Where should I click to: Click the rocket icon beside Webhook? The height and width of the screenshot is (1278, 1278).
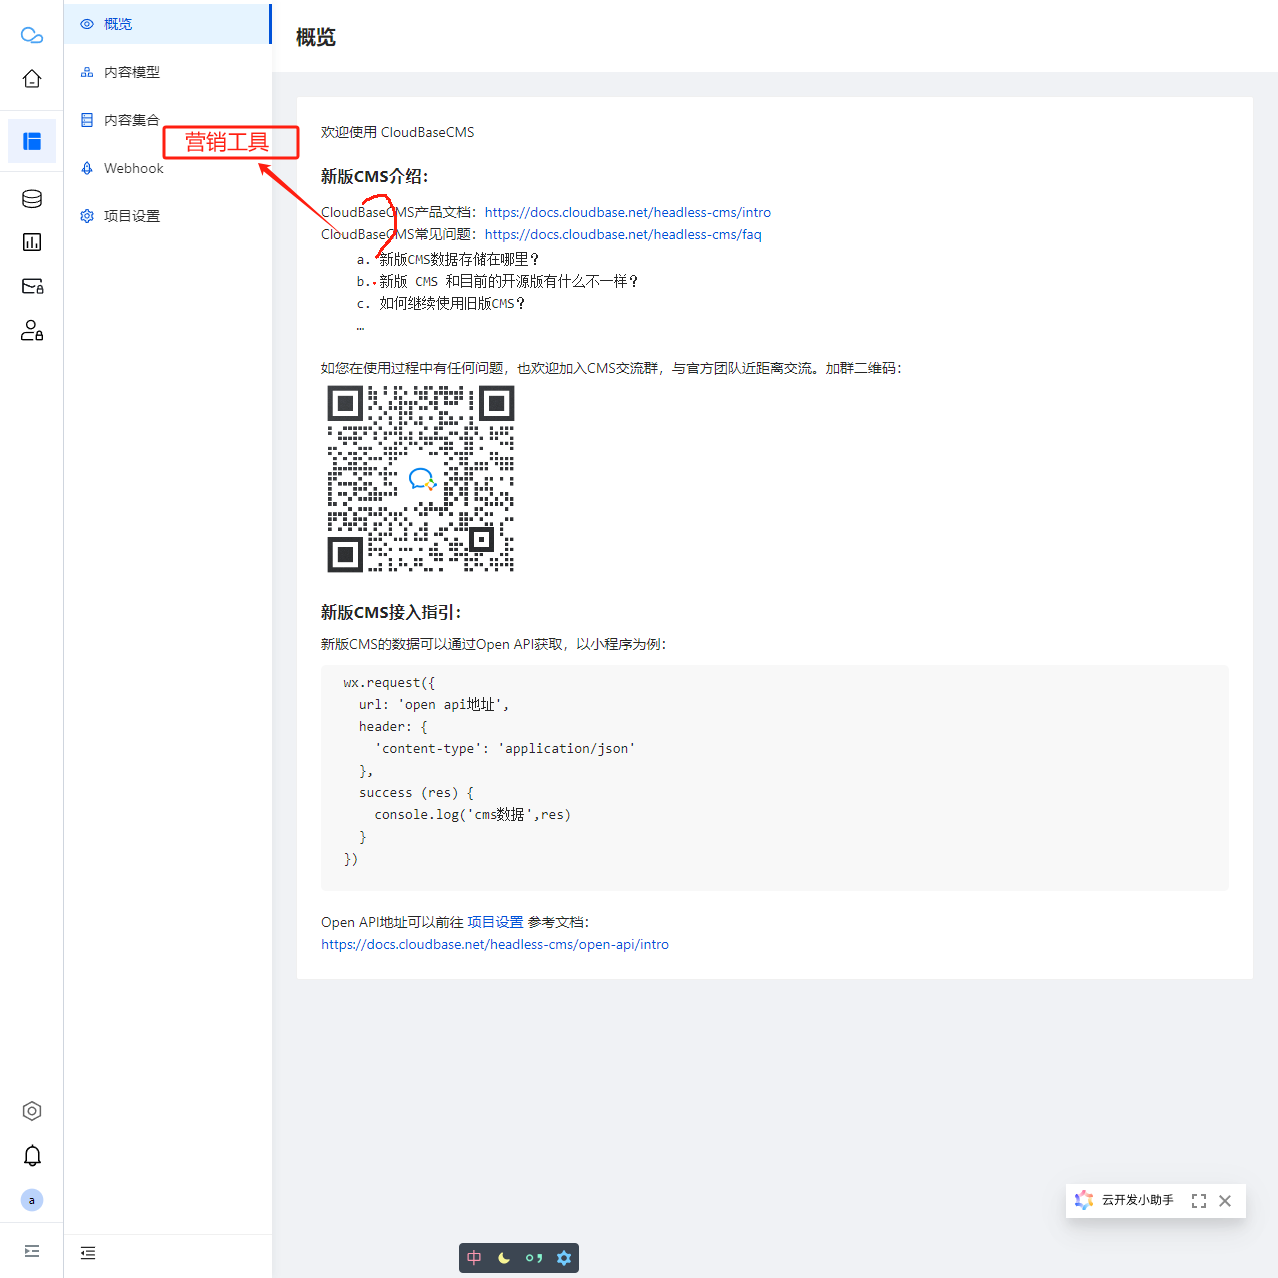coord(87,168)
